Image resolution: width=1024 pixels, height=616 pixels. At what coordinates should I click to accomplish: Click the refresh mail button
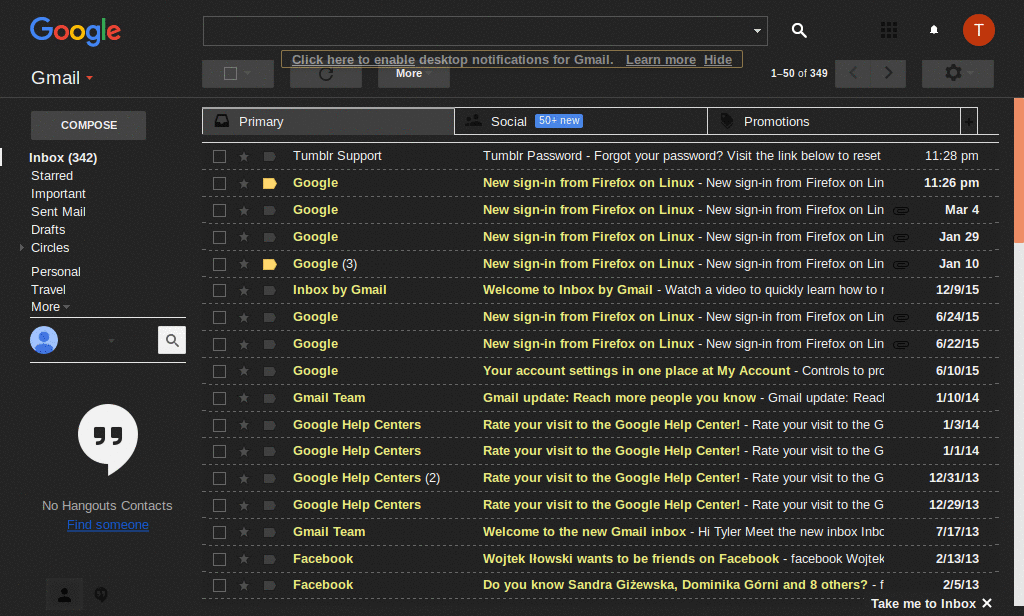(x=326, y=74)
